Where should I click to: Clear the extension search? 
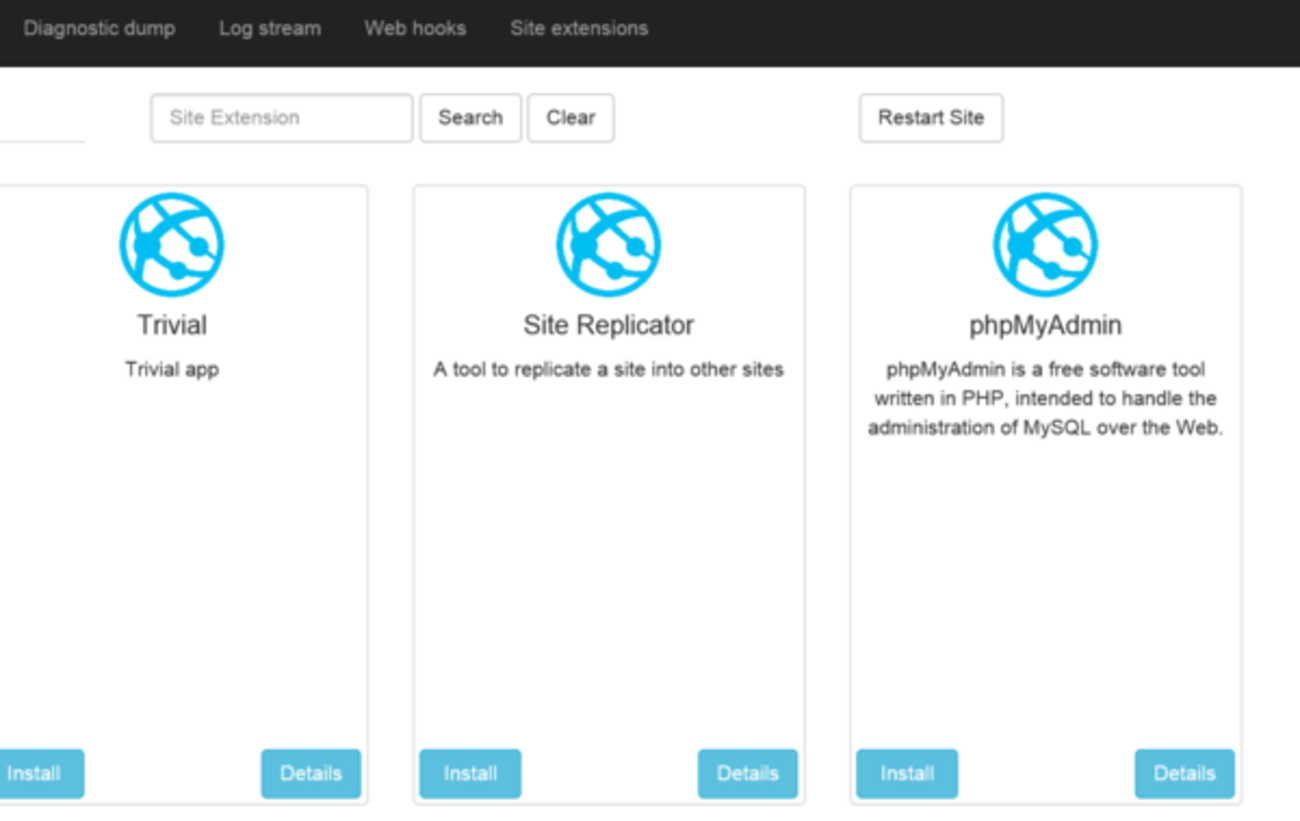[571, 118]
